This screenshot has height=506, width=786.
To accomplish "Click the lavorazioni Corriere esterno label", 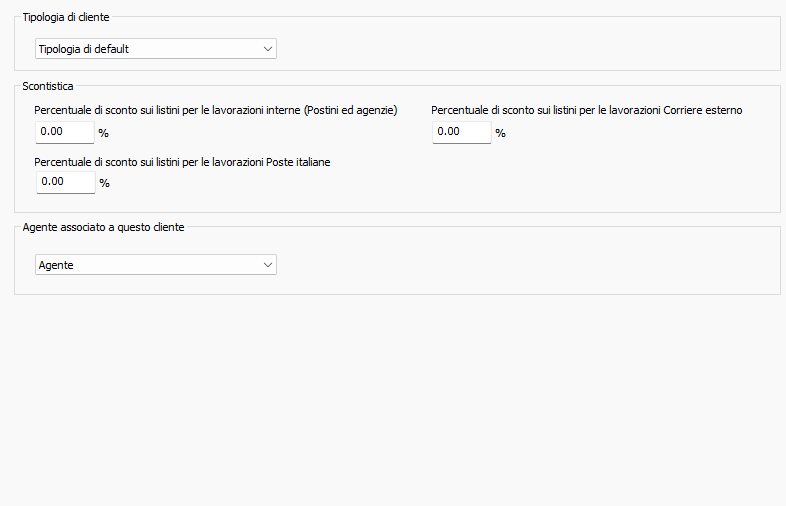I will click(586, 110).
